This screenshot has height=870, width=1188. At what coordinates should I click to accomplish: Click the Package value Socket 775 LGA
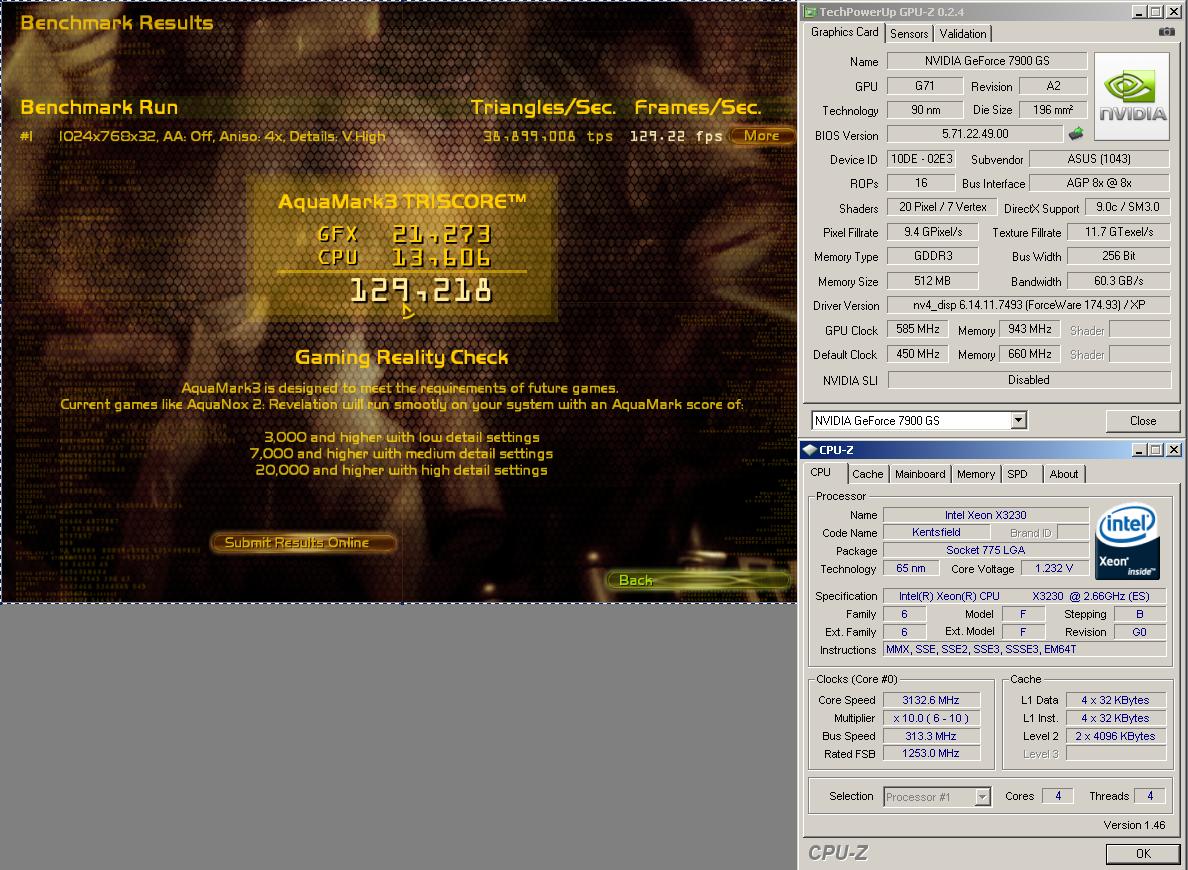(x=986, y=550)
